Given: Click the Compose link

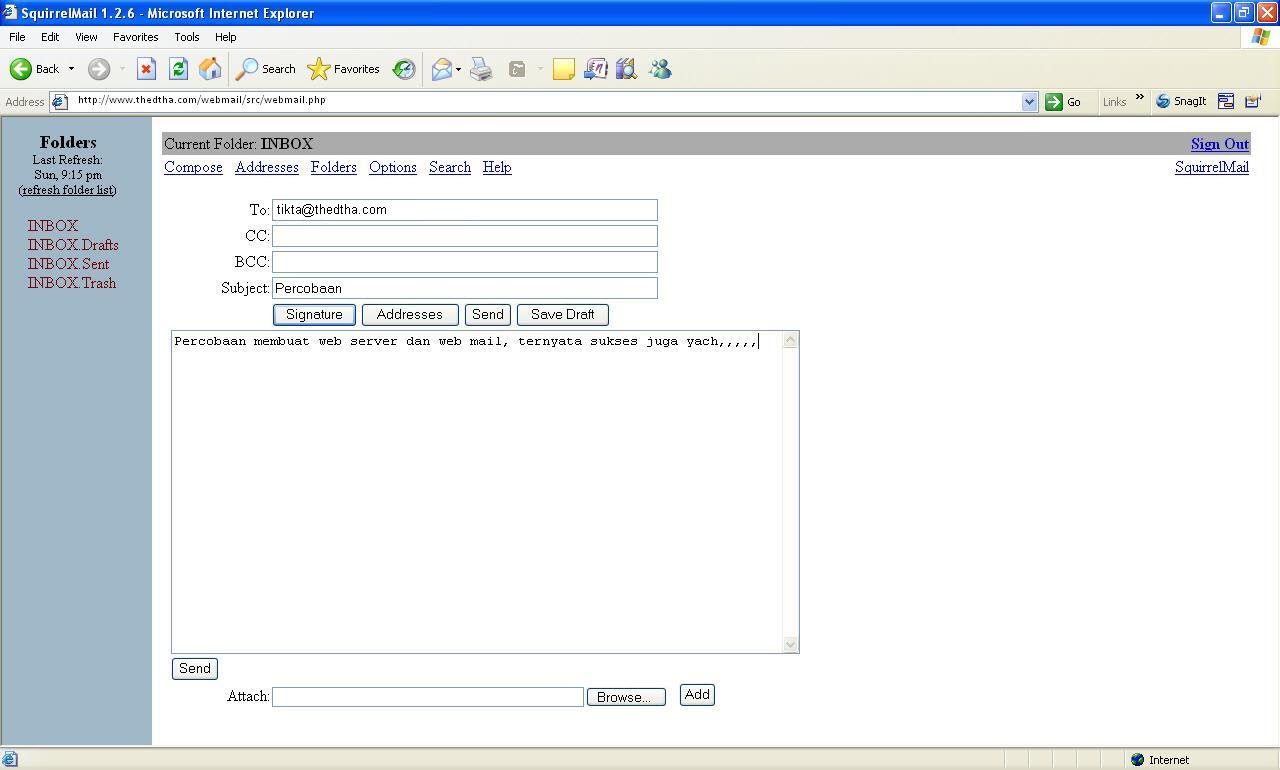Looking at the screenshot, I should (x=193, y=167).
